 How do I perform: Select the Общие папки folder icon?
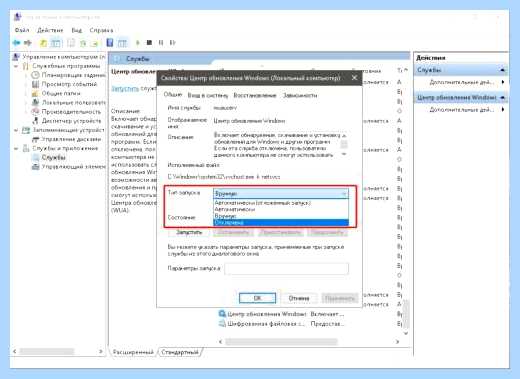pos(35,93)
